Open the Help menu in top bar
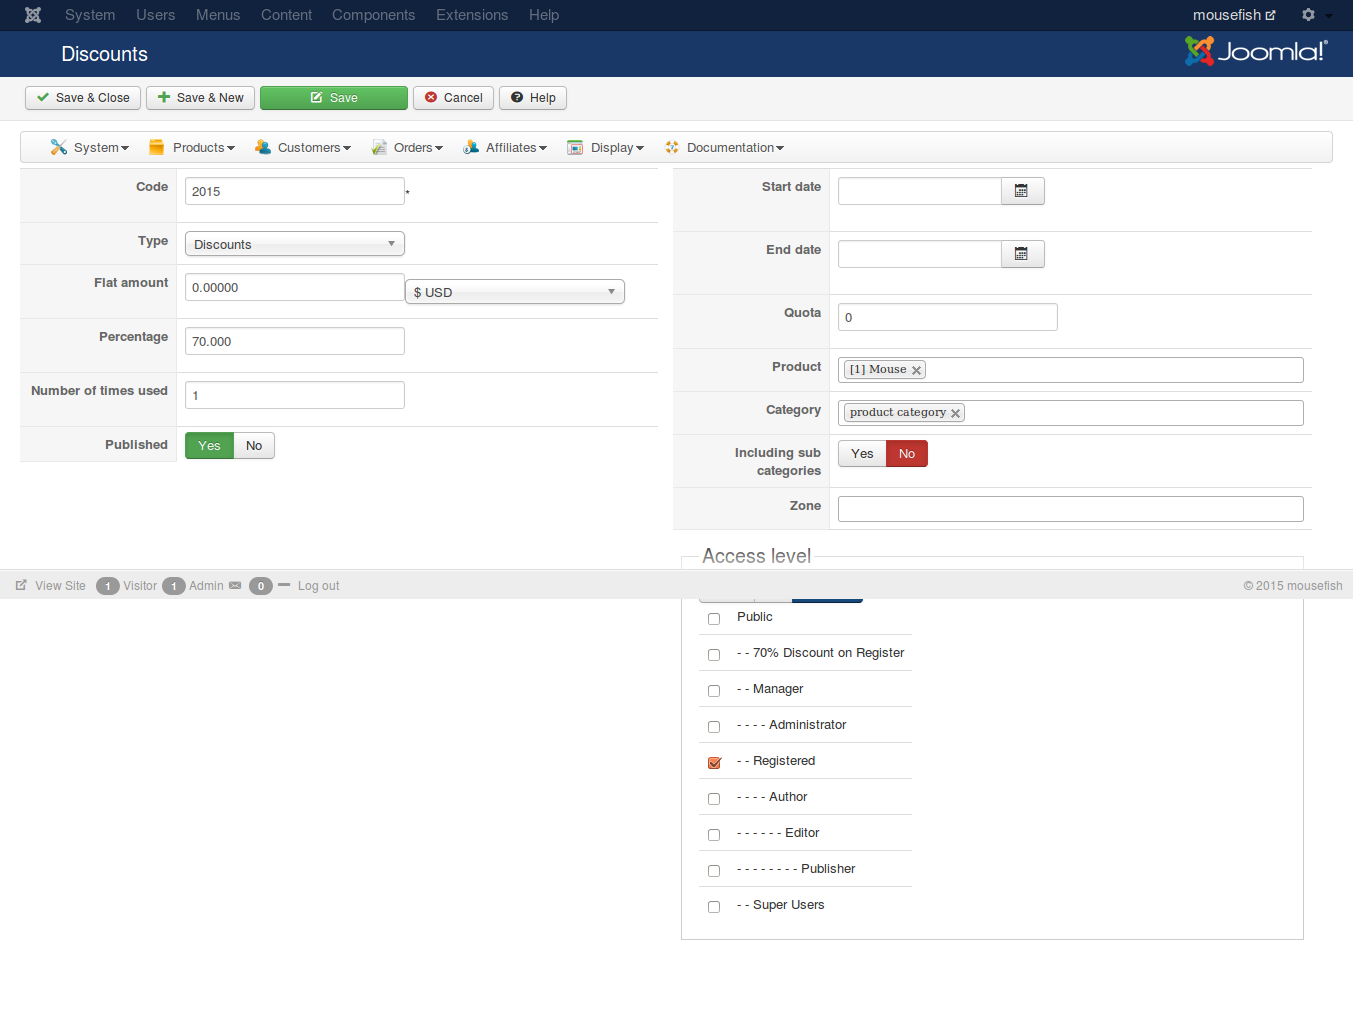Viewport: 1353px width, 1016px height. 544,15
